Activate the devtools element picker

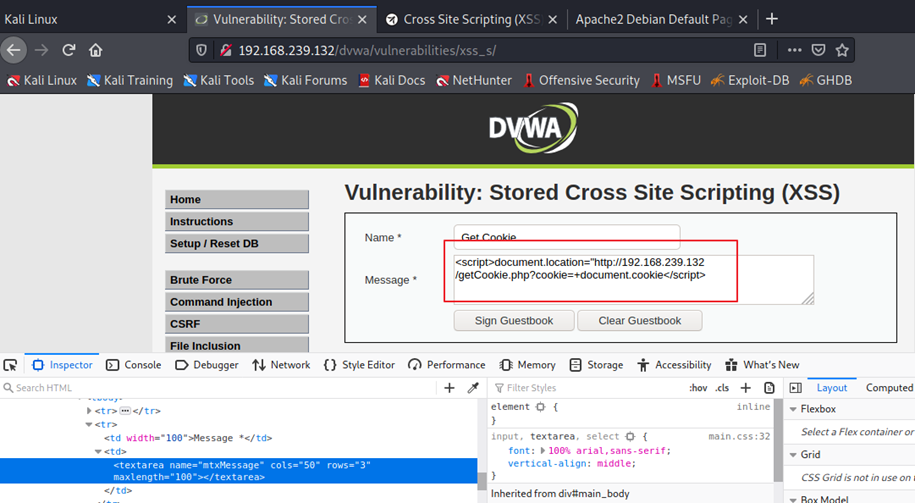point(11,365)
